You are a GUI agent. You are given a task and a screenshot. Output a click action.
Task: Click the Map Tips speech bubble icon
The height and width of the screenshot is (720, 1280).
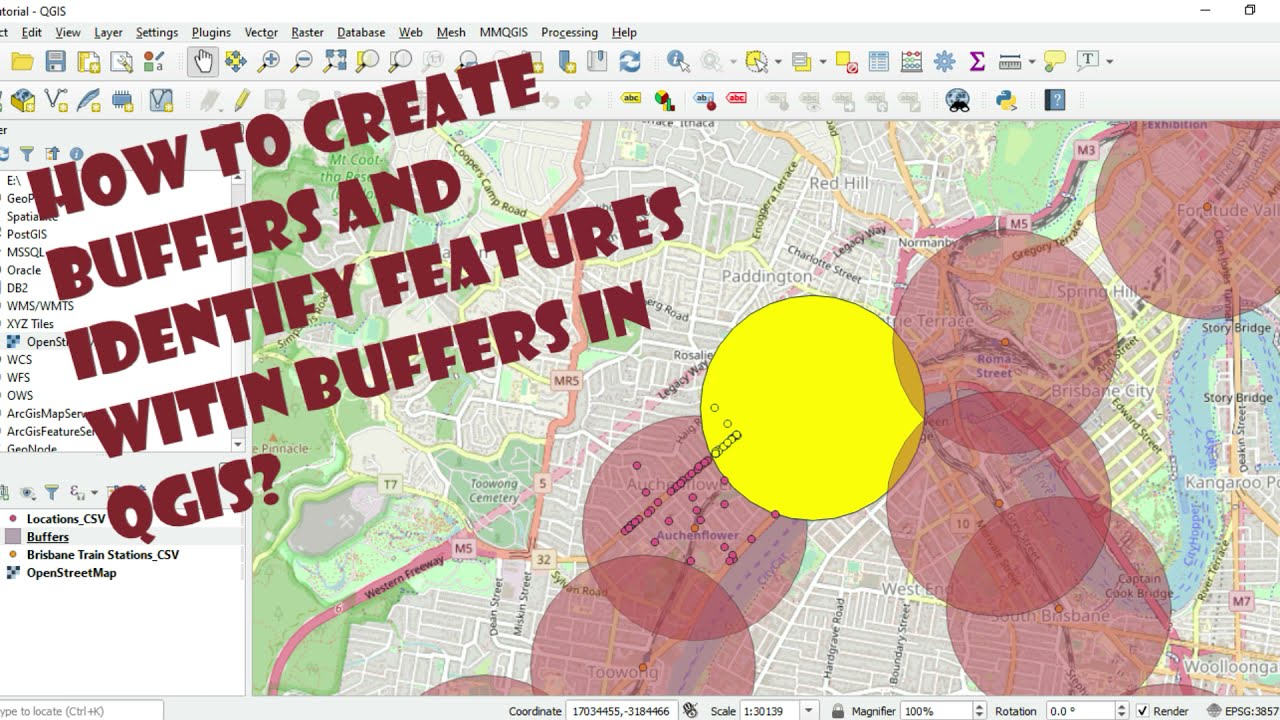click(1054, 62)
